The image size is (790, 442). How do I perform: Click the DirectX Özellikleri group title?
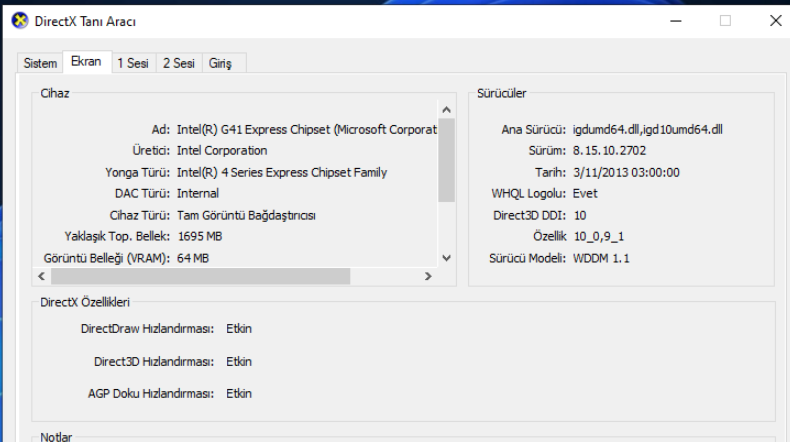(x=85, y=302)
